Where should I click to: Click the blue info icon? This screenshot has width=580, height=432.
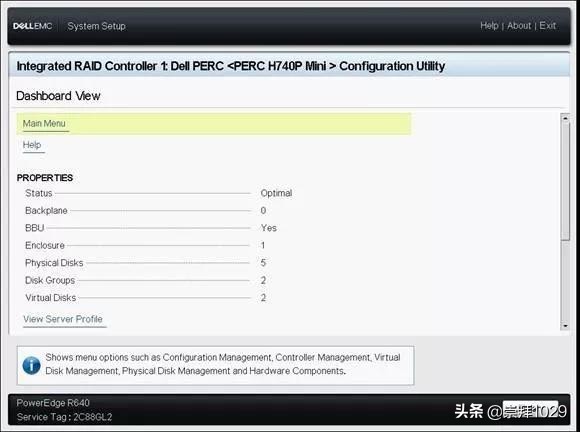pos(31,365)
